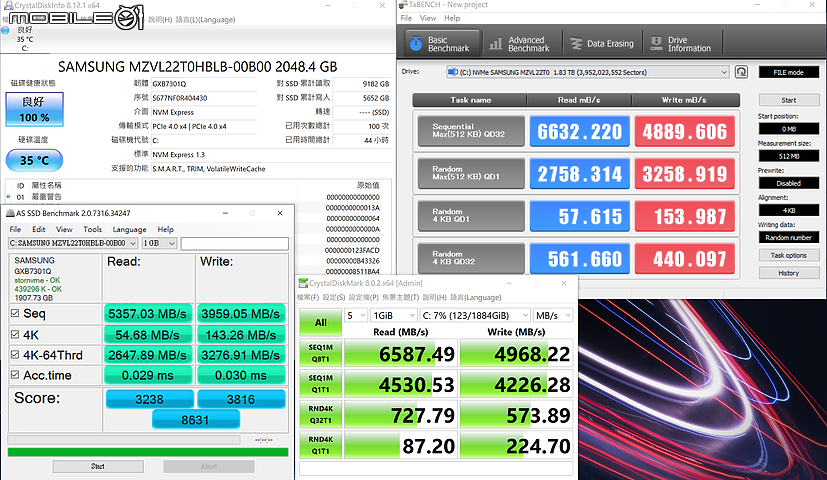Viewport: 827px width, 480px height.
Task: Select Random 4 KB QD32 task
Action: click(471, 258)
